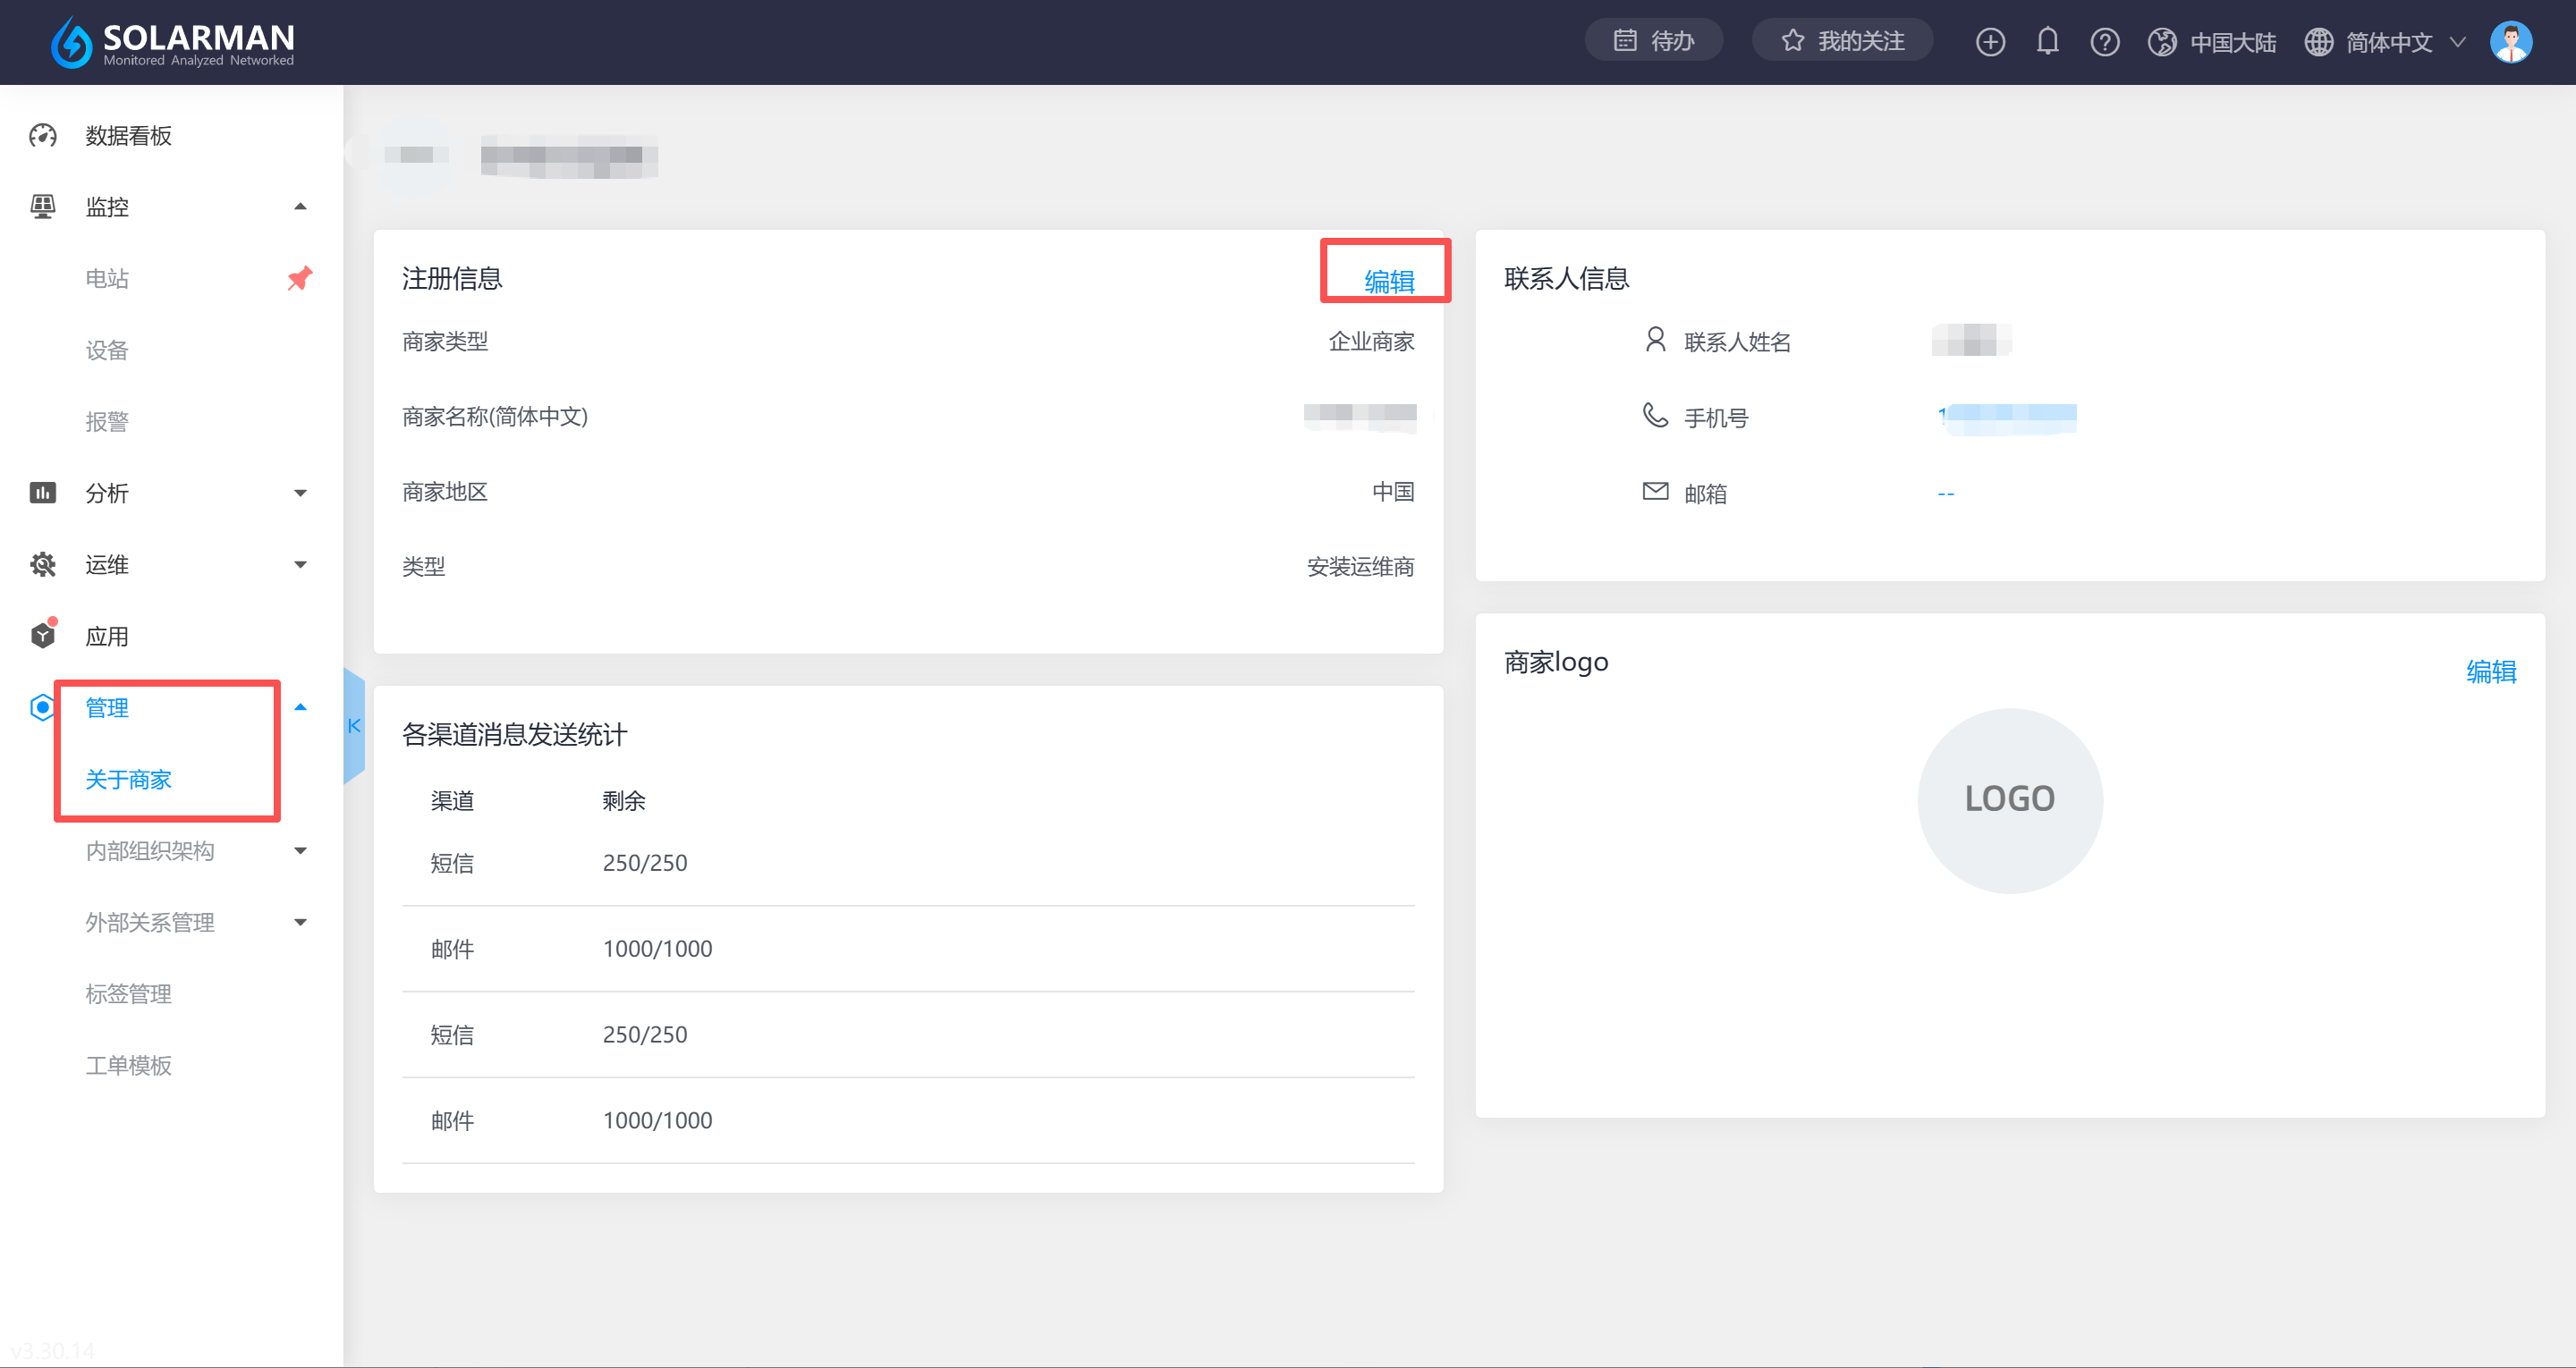Click 编辑 link in 注册信息 card
Image resolution: width=2576 pixels, height=1368 pixels.
(x=1388, y=282)
